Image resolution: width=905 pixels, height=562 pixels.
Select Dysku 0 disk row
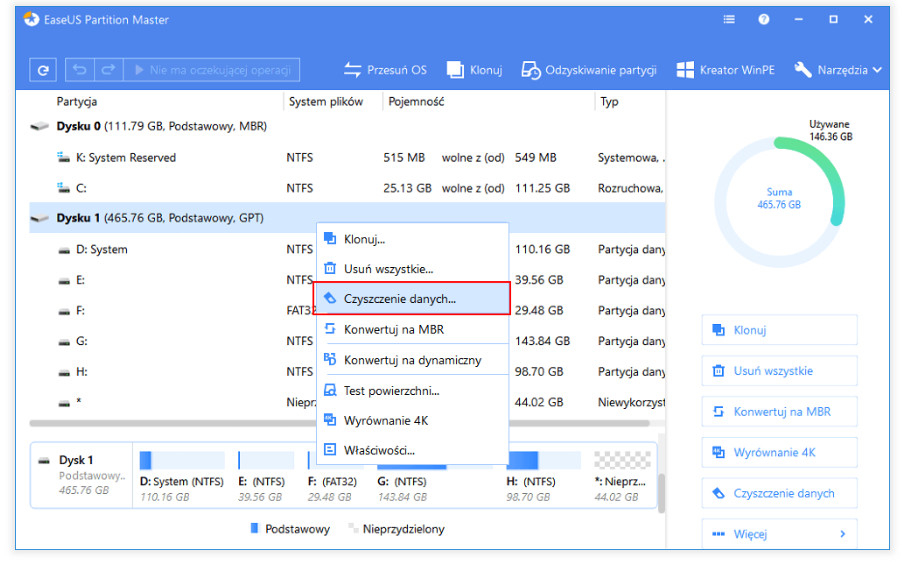347,126
